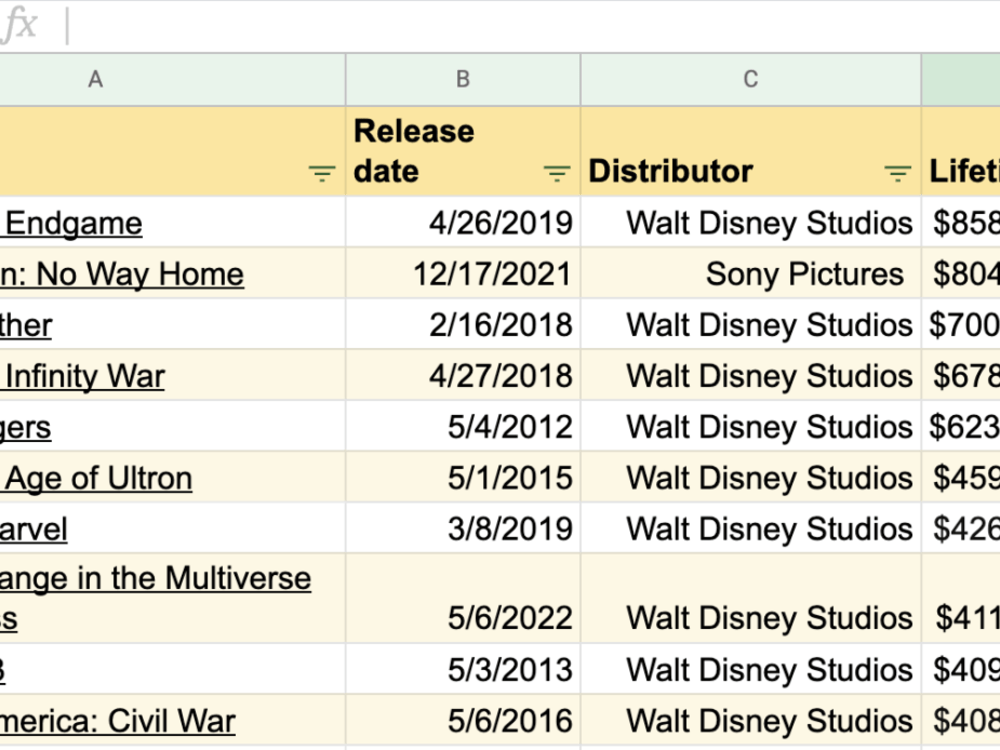Select Walt Disney Studios cell for 4/26/2019
Image resolution: width=1000 pixels, height=750 pixels.
(x=751, y=222)
